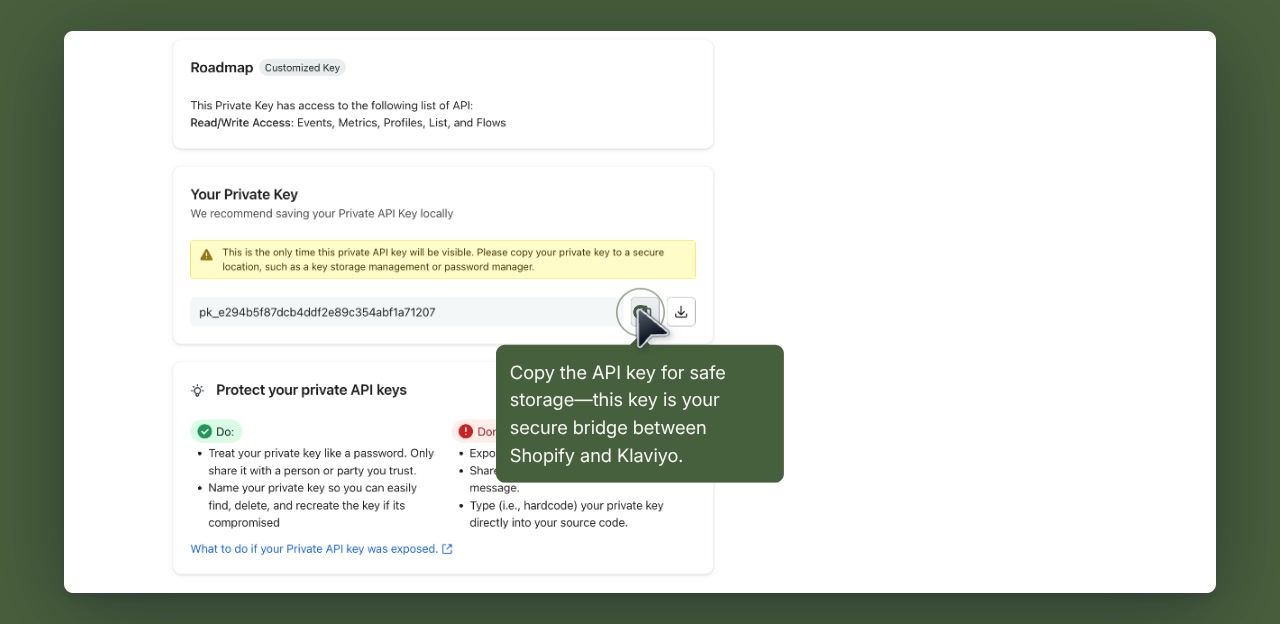This screenshot has width=1280, height=624.
Task: Click the Protect your private API keys heading
Action: pos(311,390)
